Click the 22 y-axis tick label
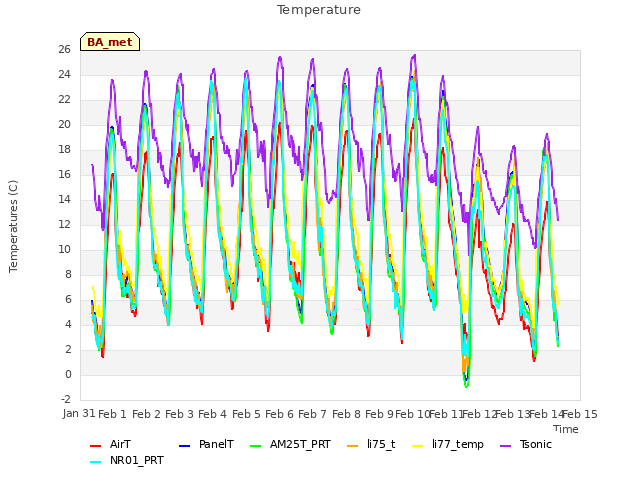 pyautogui.click(x=64, y=99)
